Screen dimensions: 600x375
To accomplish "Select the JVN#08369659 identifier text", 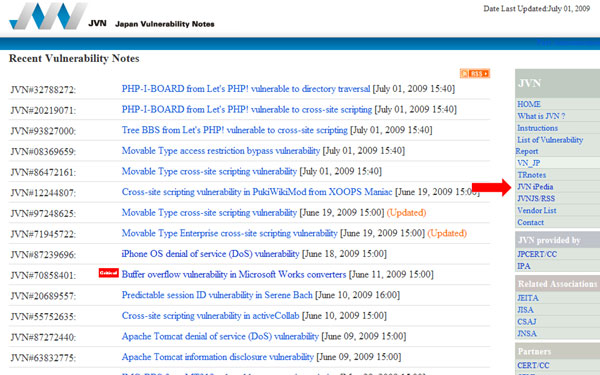I will tap(43, 152).
